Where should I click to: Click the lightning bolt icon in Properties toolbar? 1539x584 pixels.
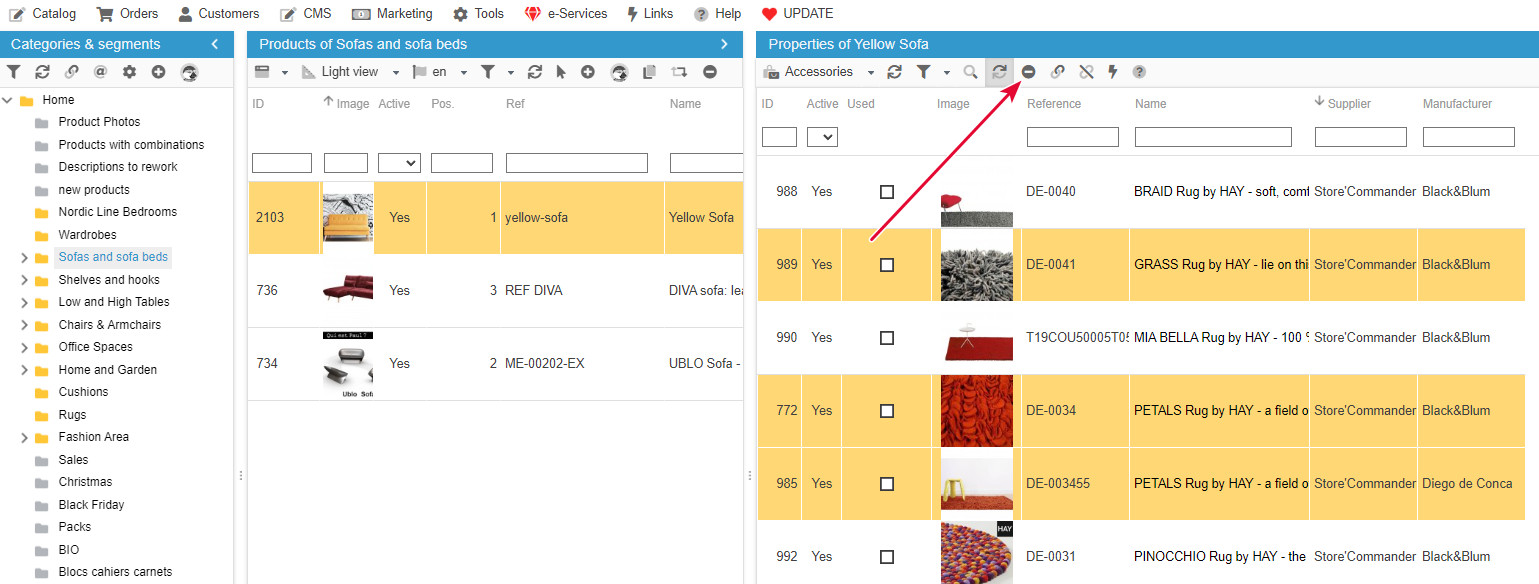point(1112,72)
